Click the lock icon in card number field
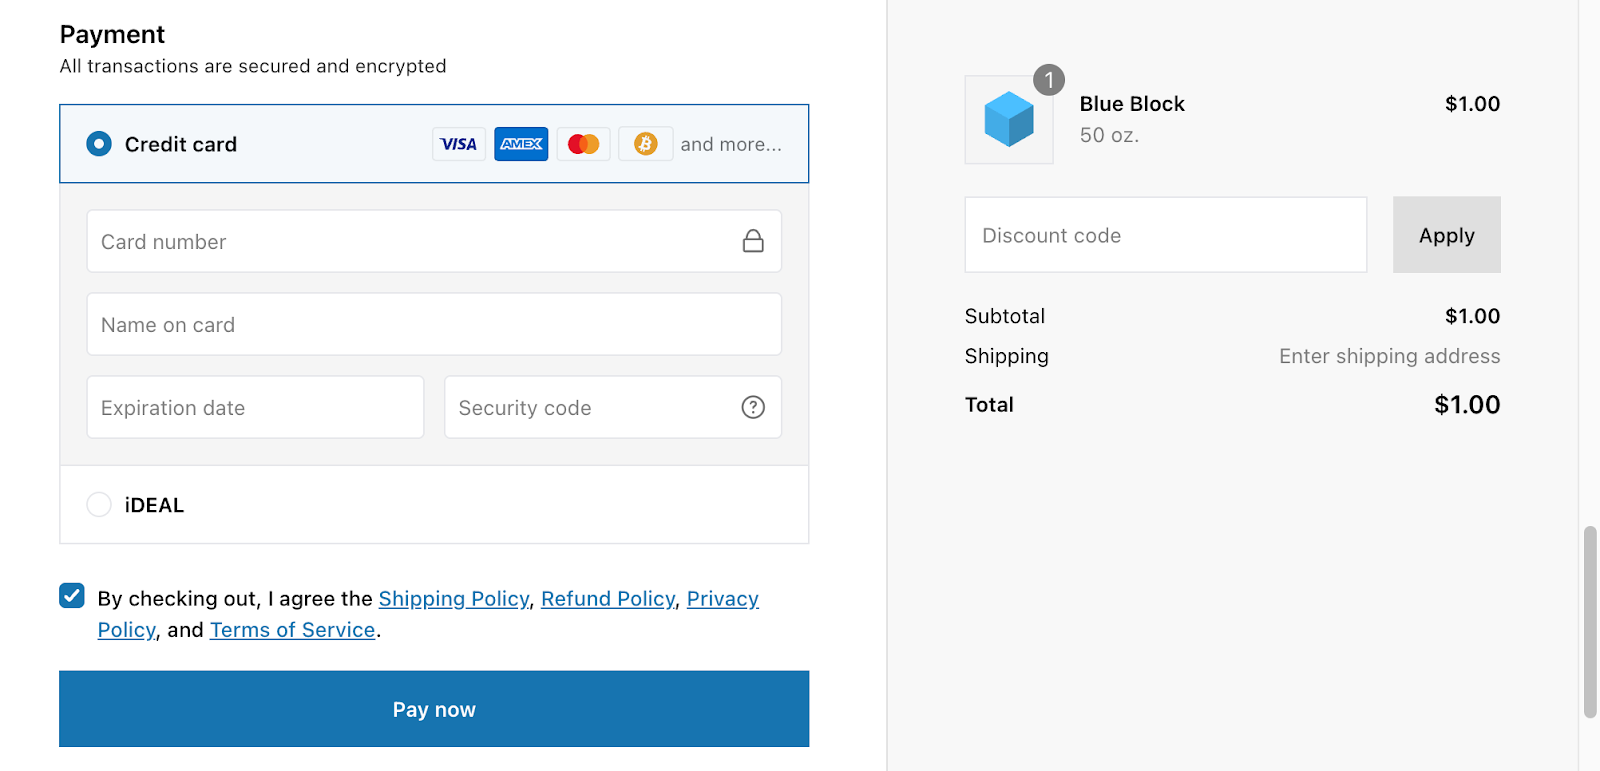The height and width of the screenshot is (771, 1600). point(753,241)
